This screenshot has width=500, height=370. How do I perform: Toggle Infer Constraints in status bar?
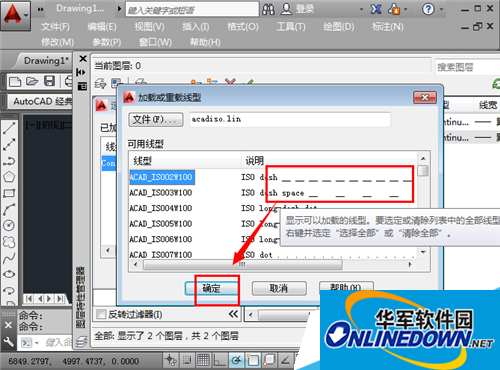coord(171,360)
